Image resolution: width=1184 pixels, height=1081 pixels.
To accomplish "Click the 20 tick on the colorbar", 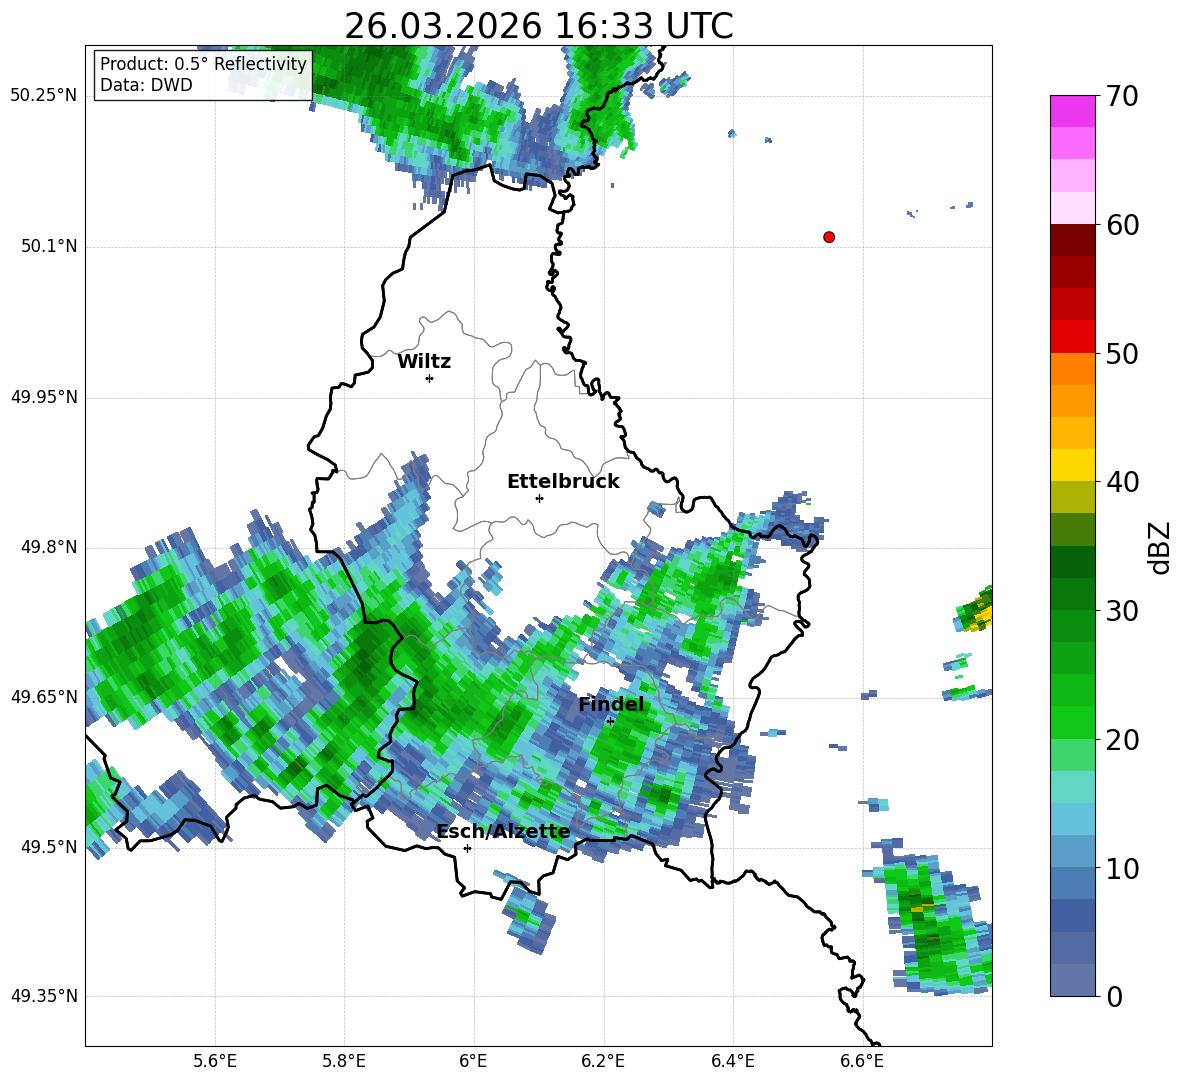I will (1122, 739).
